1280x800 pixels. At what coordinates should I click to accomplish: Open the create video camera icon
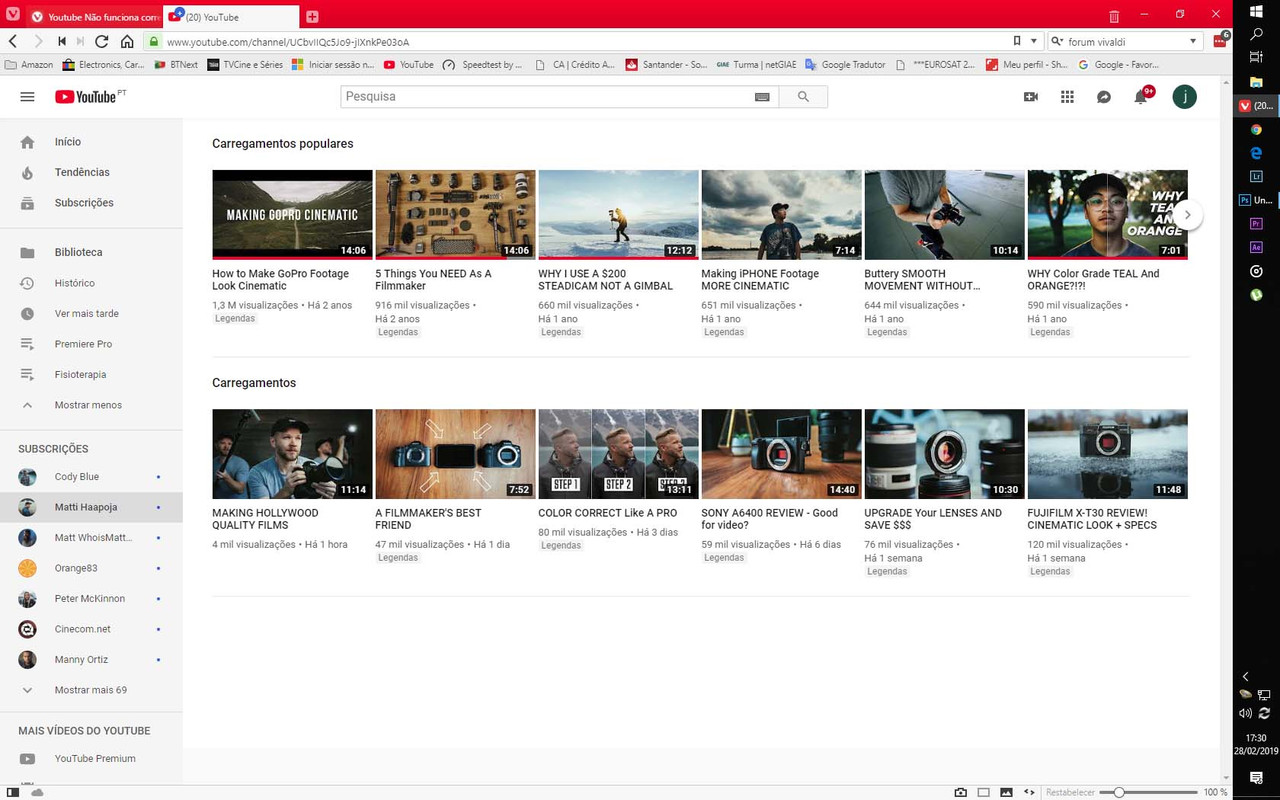(x=1031, y=97)
